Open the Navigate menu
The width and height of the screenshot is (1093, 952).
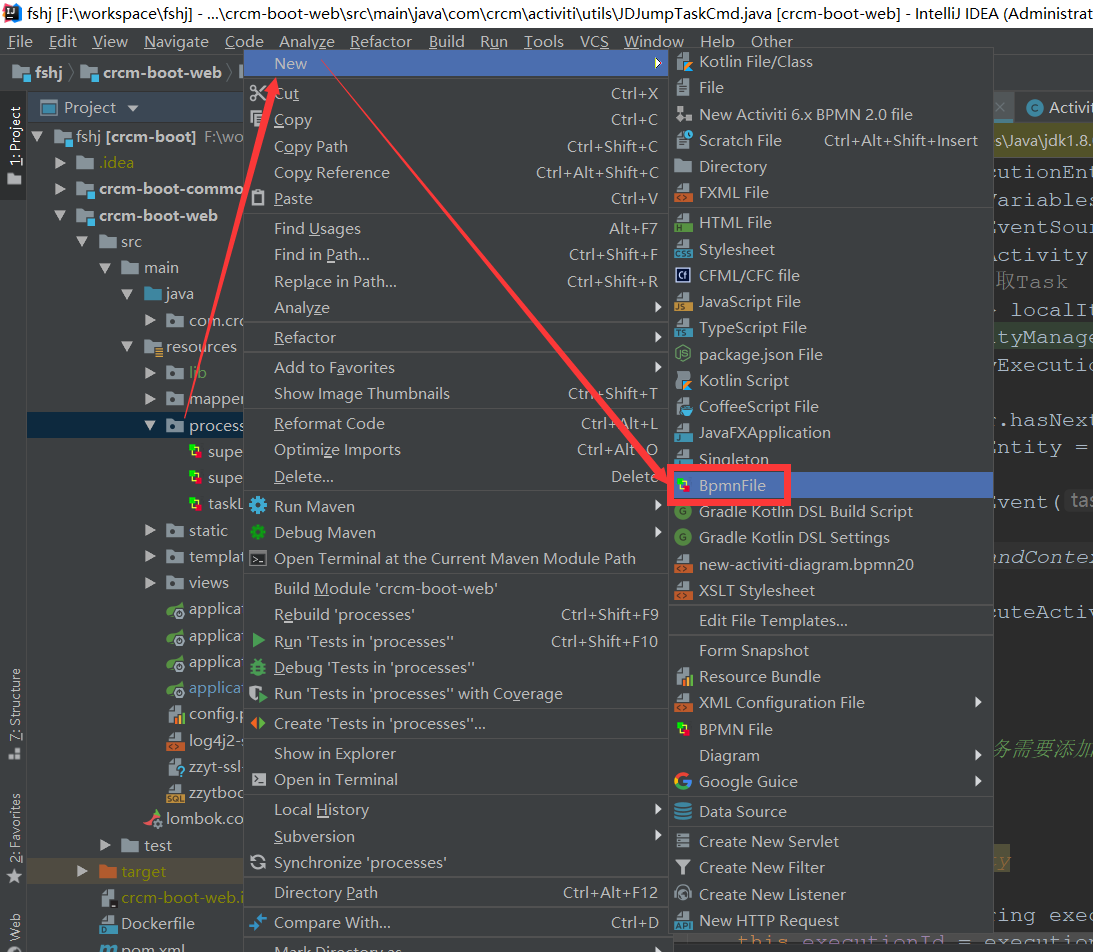pyautogui.click(x=176, y=42)
